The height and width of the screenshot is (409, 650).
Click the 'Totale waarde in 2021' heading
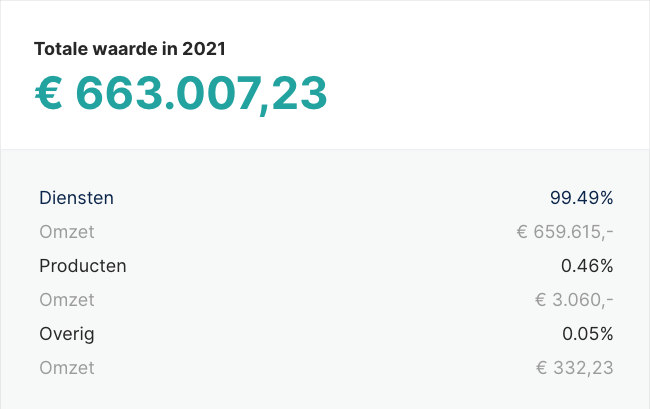(127, 49)
